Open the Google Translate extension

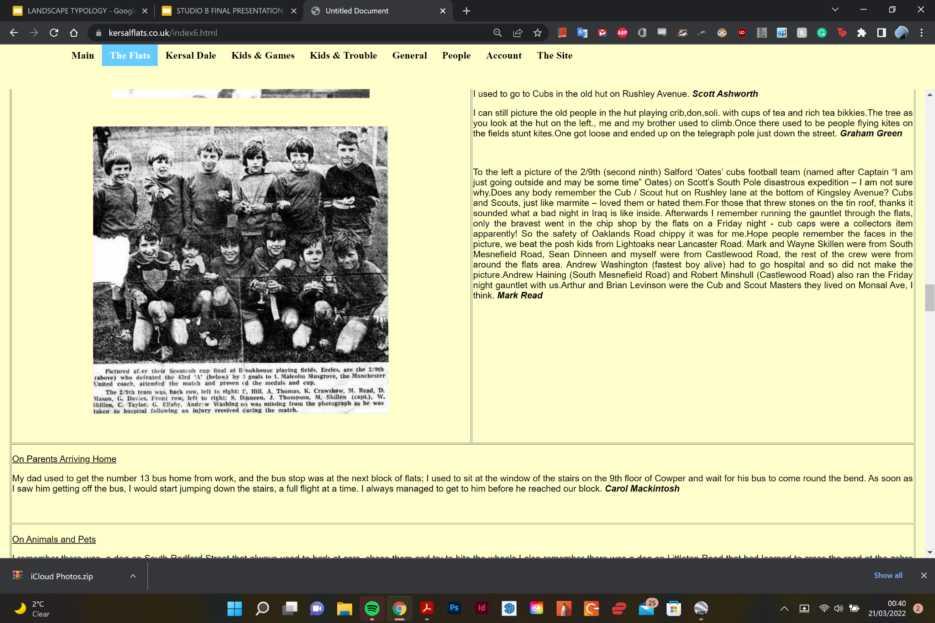[582, 33]
